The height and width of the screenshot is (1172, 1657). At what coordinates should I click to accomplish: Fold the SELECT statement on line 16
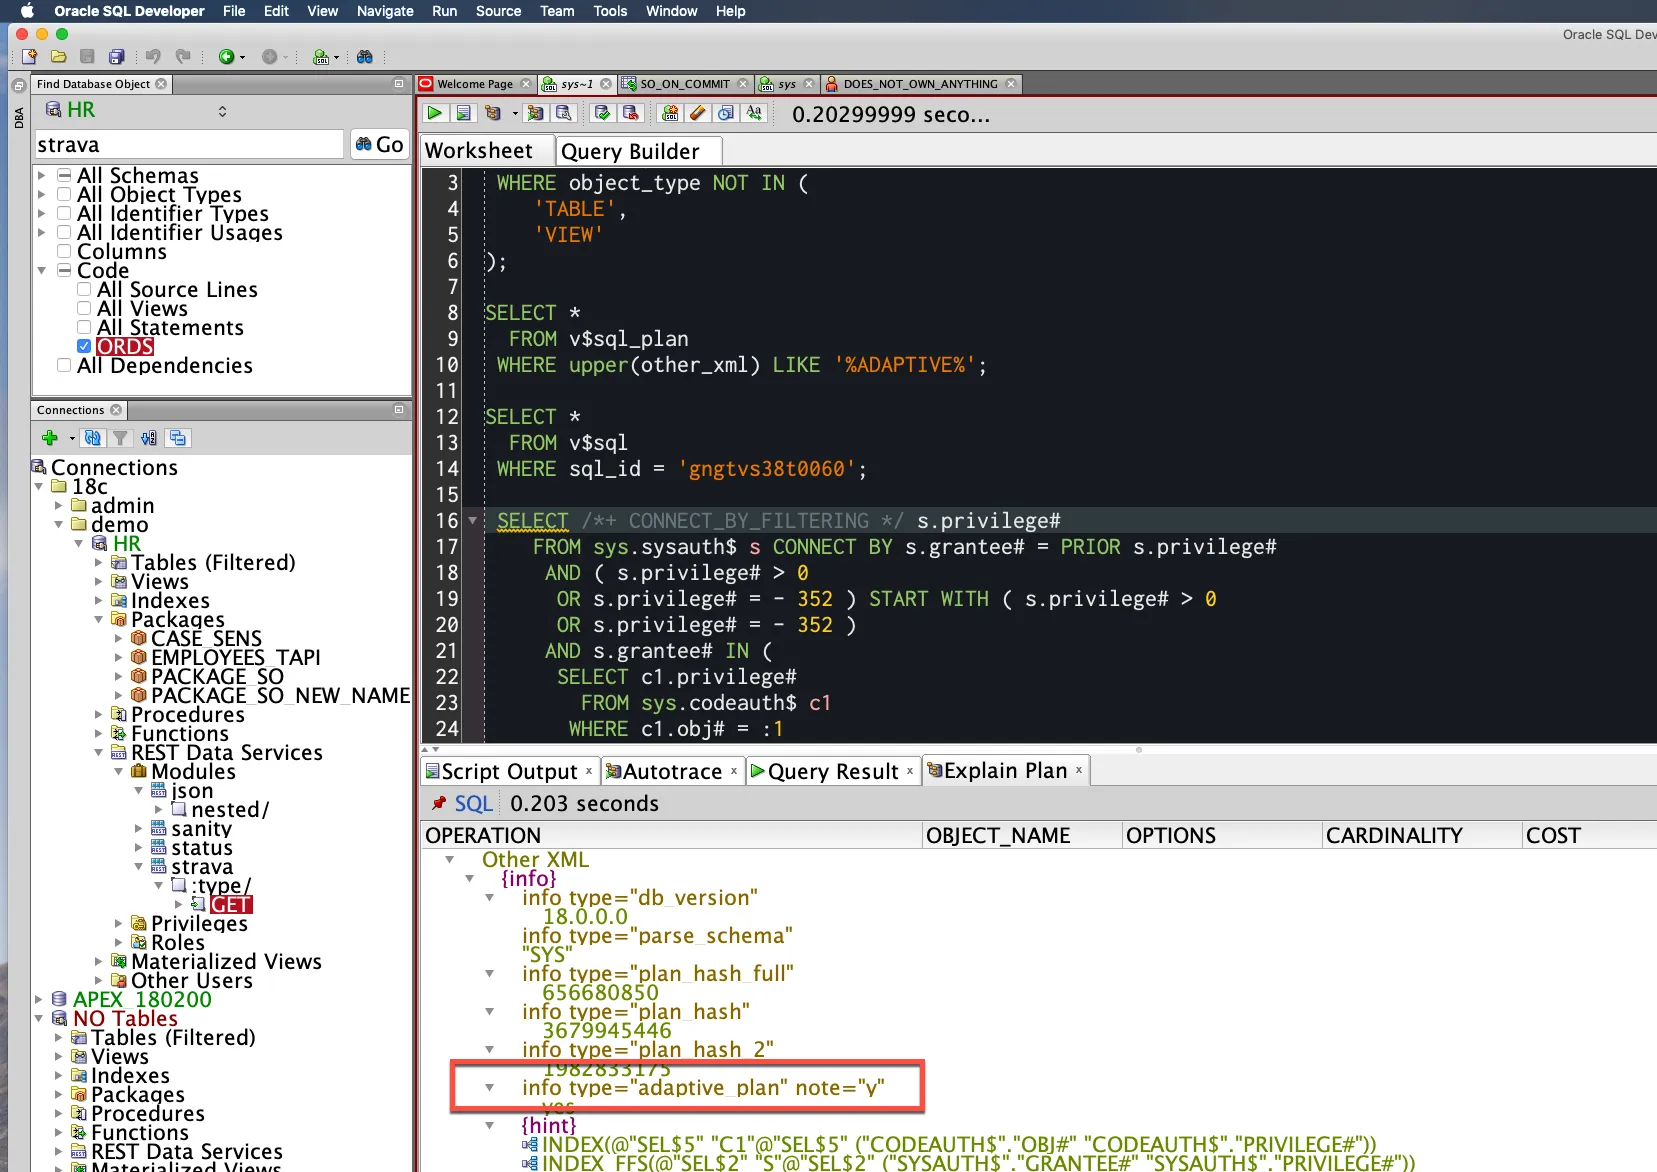[473, 521]
